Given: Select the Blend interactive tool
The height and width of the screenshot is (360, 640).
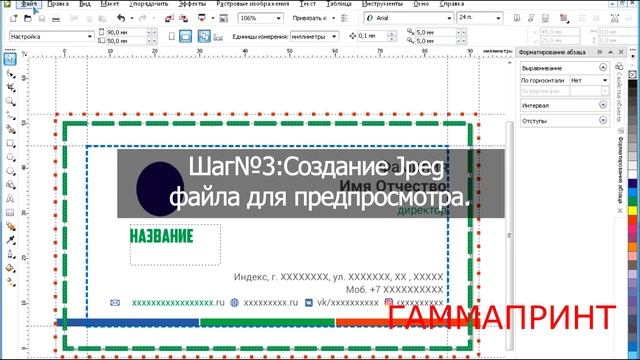Looking at the screenshot, I should click(x=11, y=226).
